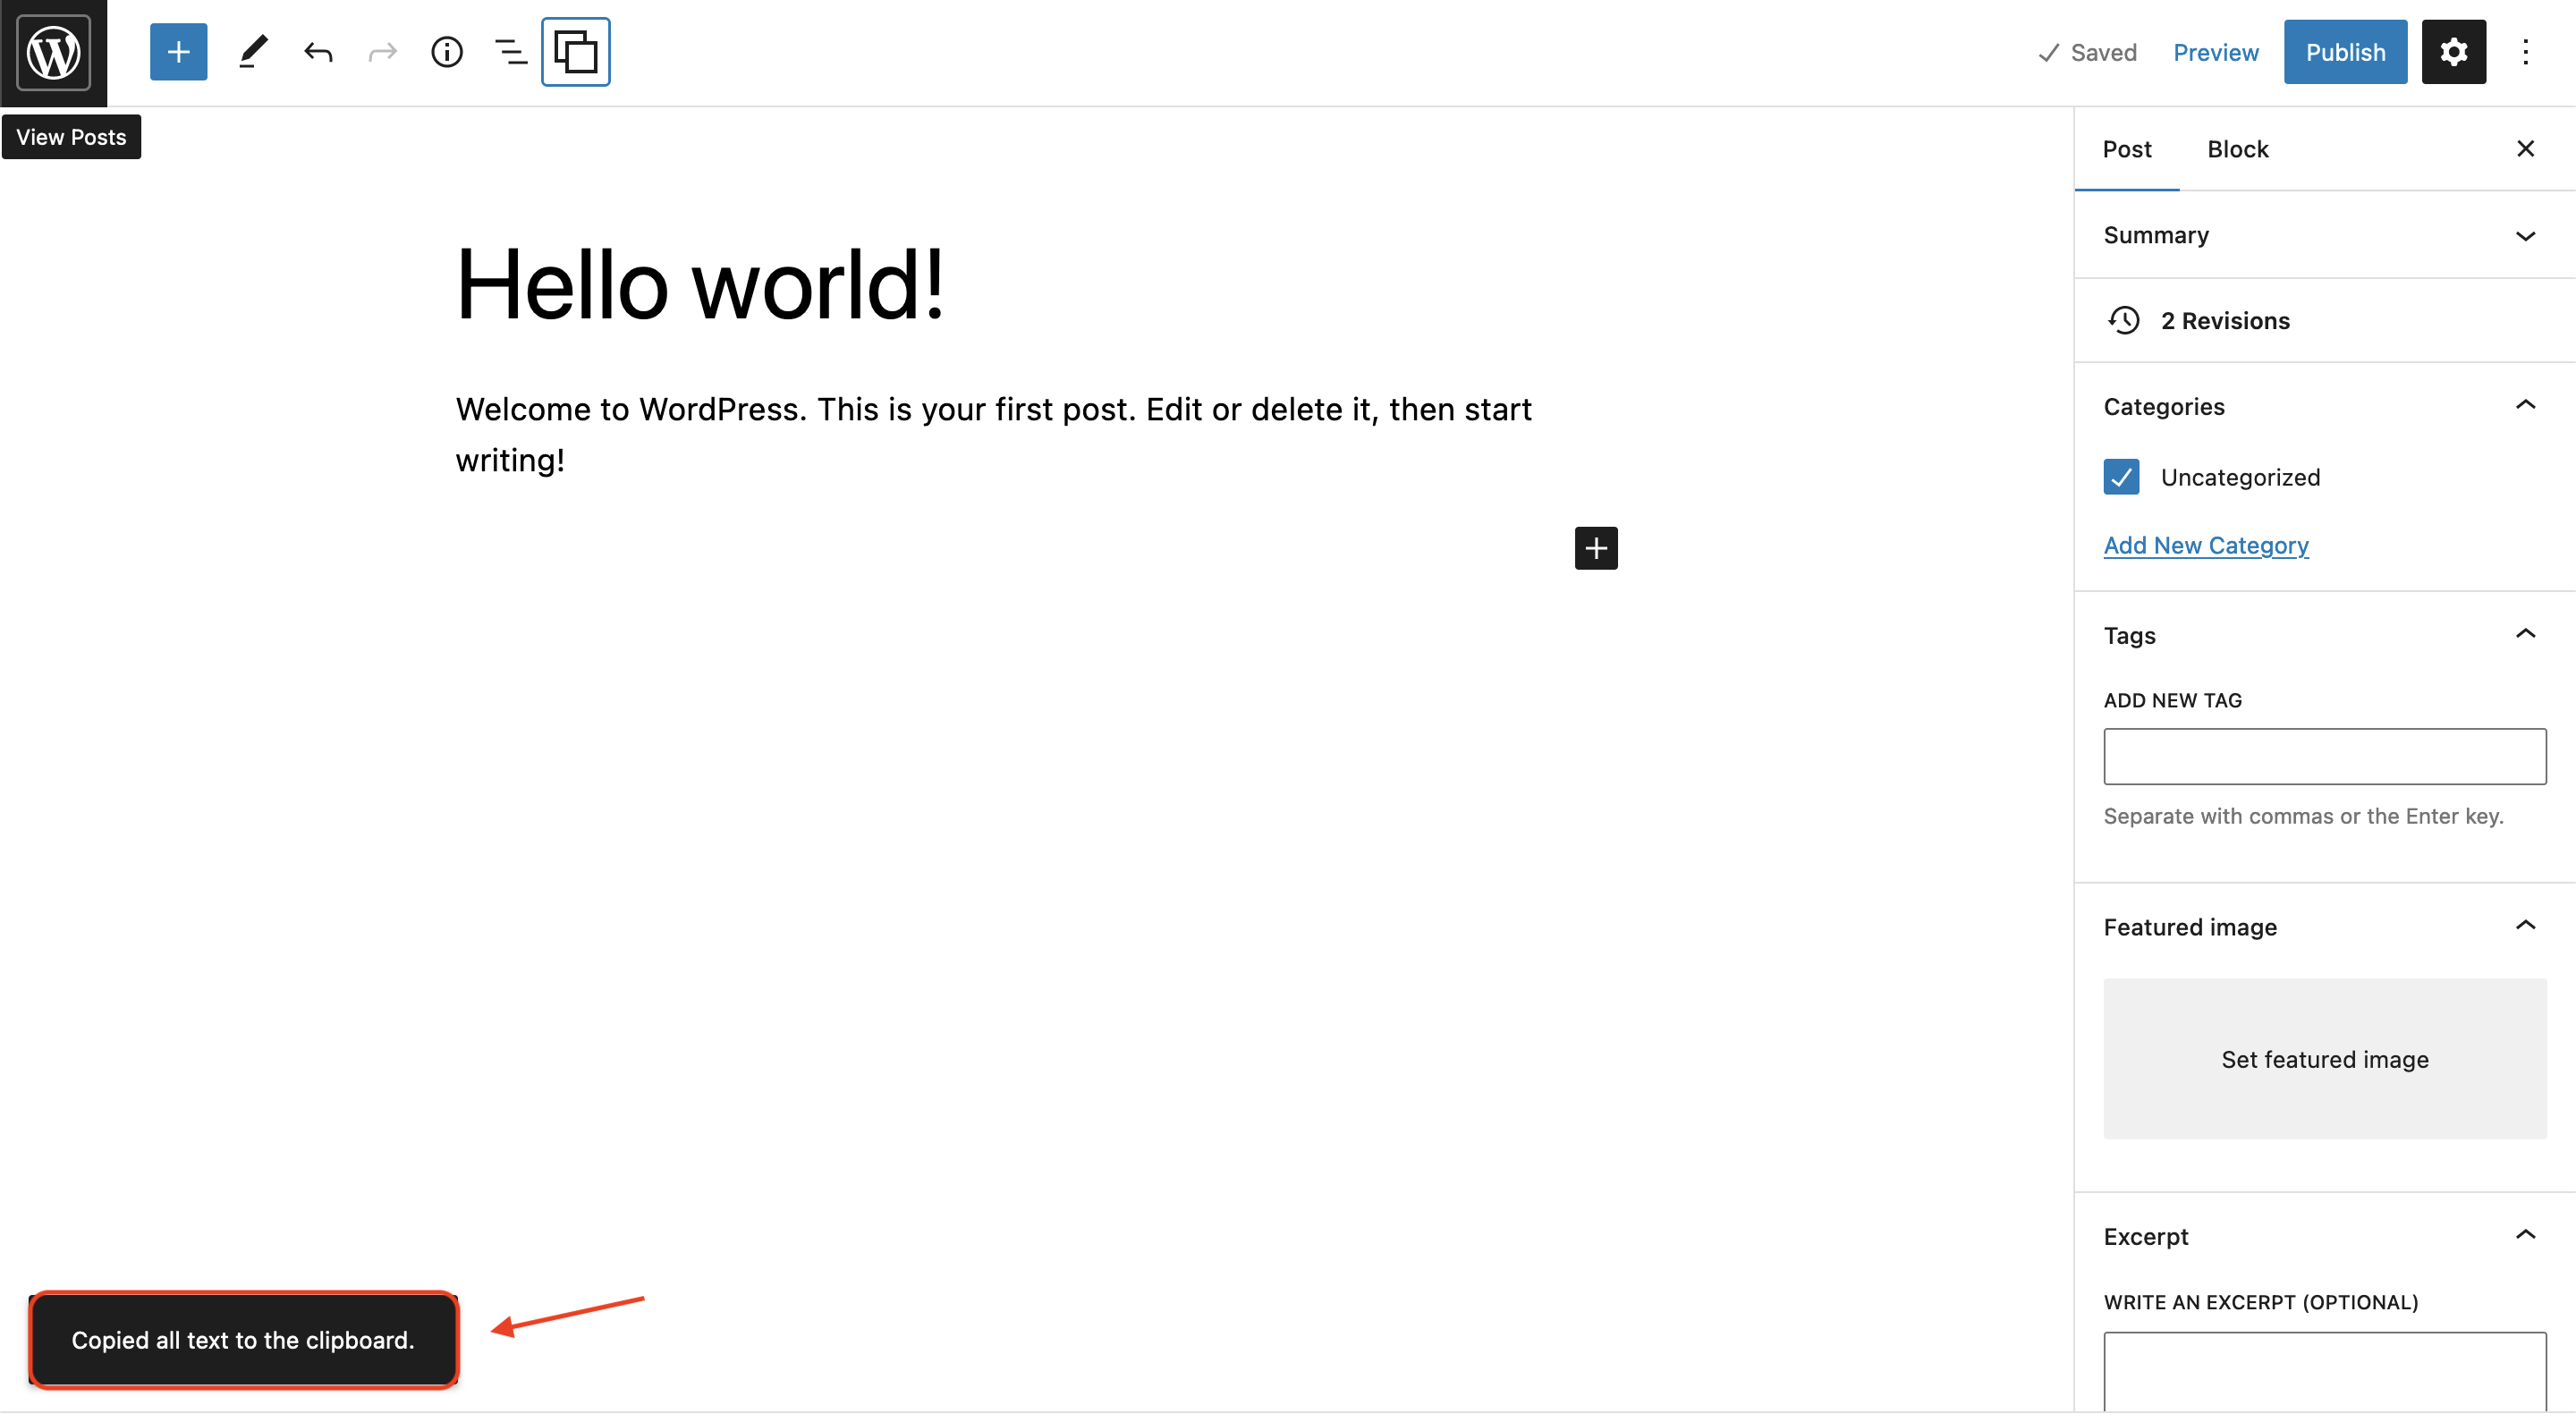Click the Redo arrow icon
This screenshot has width=2576, height=1422.
tap(382, 52)
